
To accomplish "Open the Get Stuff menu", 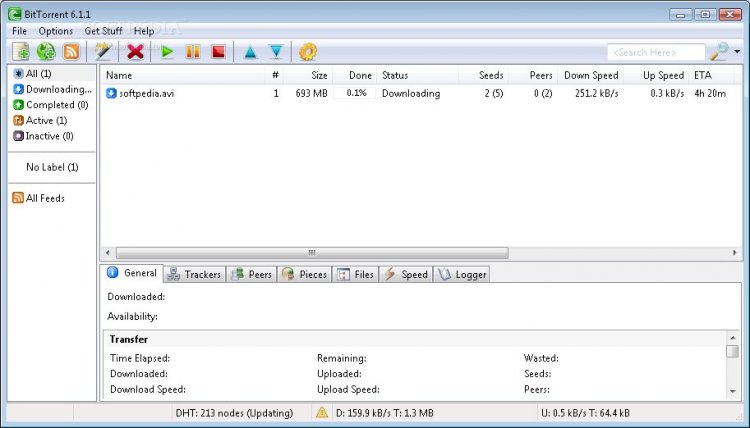I will pyautogui.click(x=103, y=31).
